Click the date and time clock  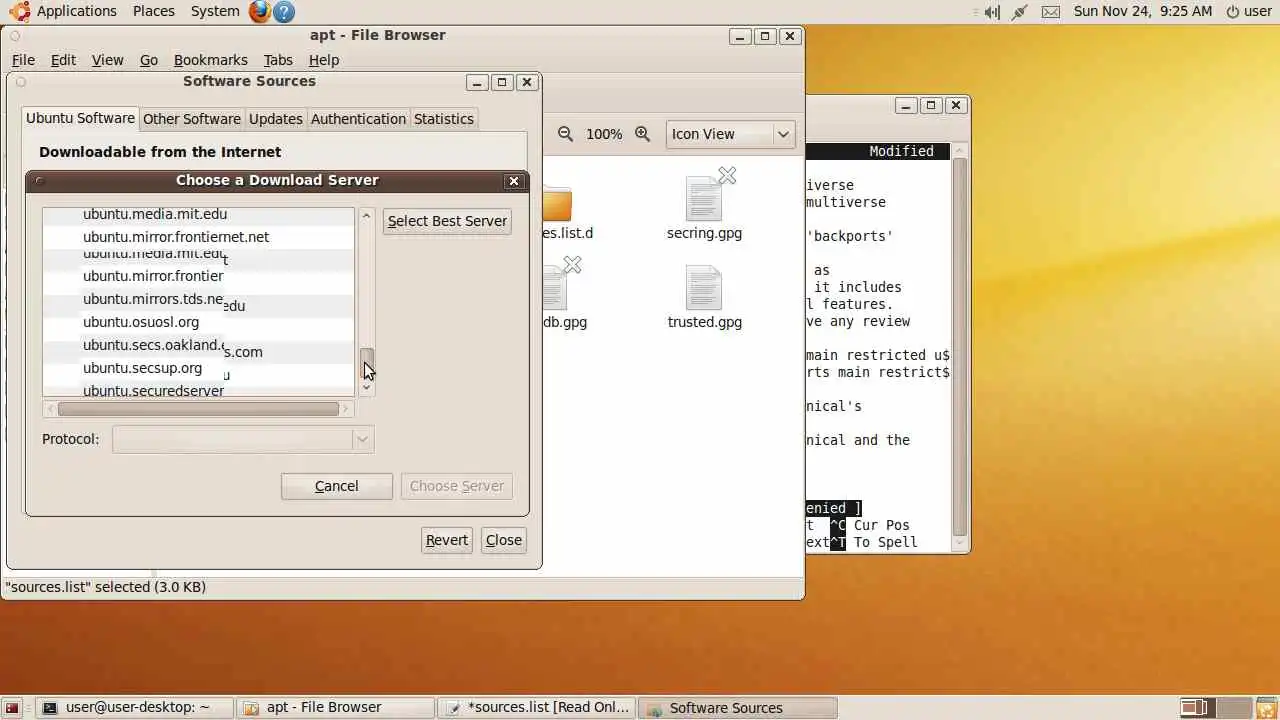coord(1142,11)
